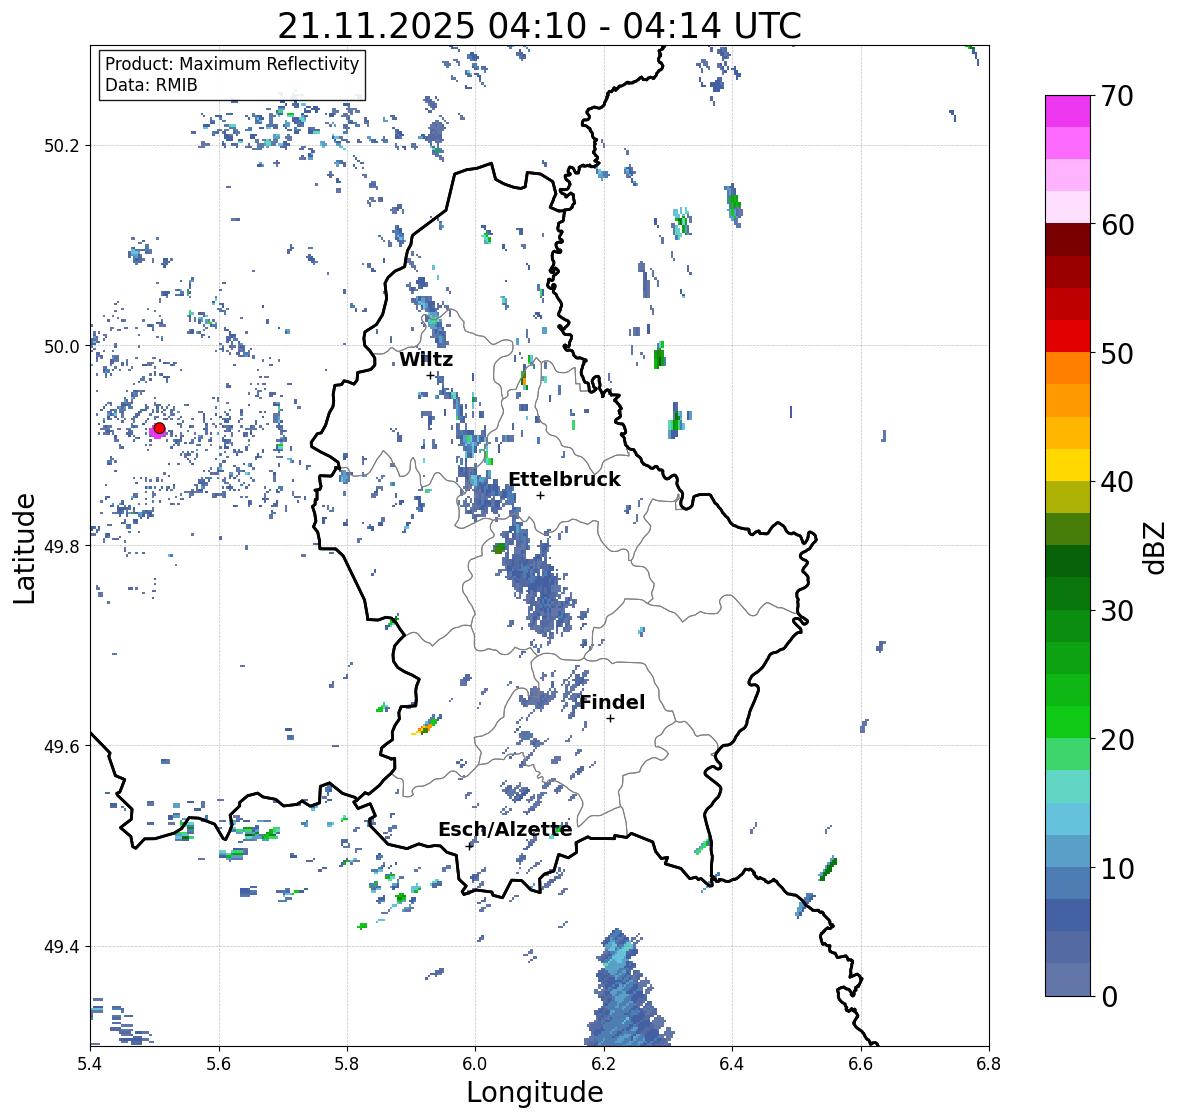Click the longitude tick label 6.2
The width and height of the screenshot is (1179, 1117).
tap(604, 1064)
